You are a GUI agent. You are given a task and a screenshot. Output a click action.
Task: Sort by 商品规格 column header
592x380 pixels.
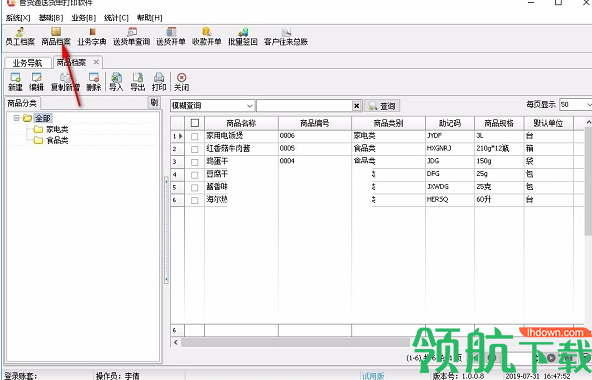(x=499, y=123)
